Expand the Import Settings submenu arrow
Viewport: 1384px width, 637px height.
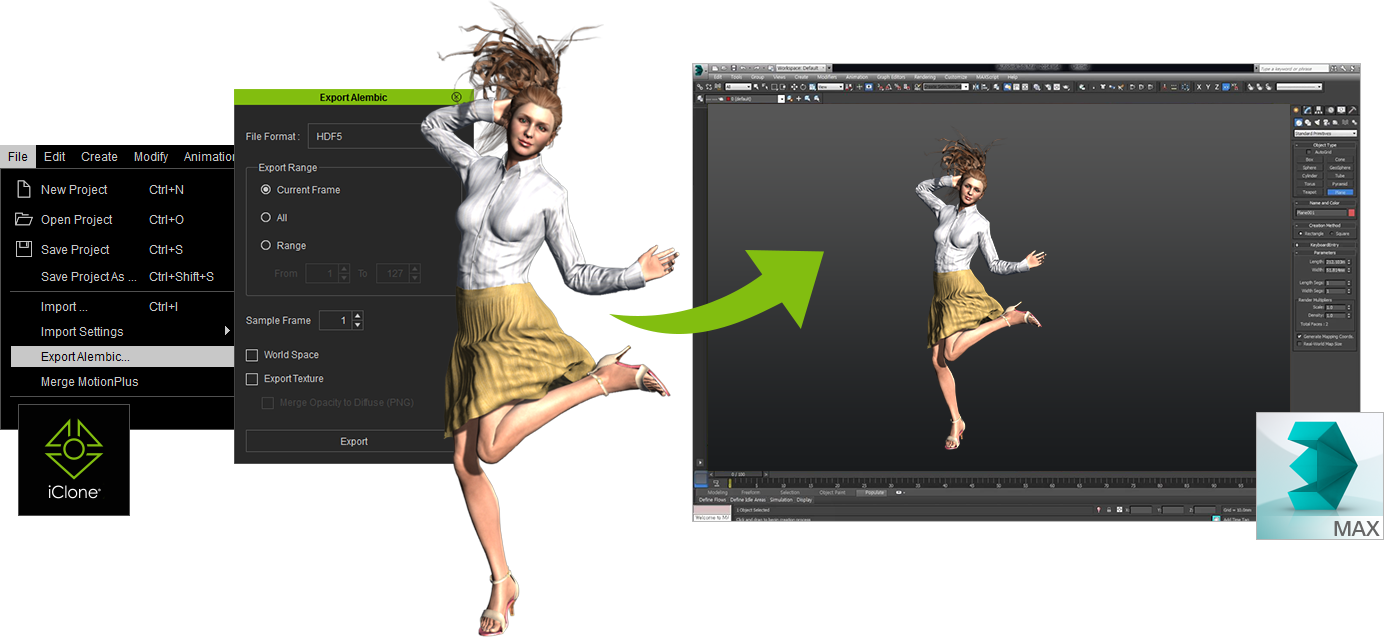pyautogui.click(x=227, y=331)
